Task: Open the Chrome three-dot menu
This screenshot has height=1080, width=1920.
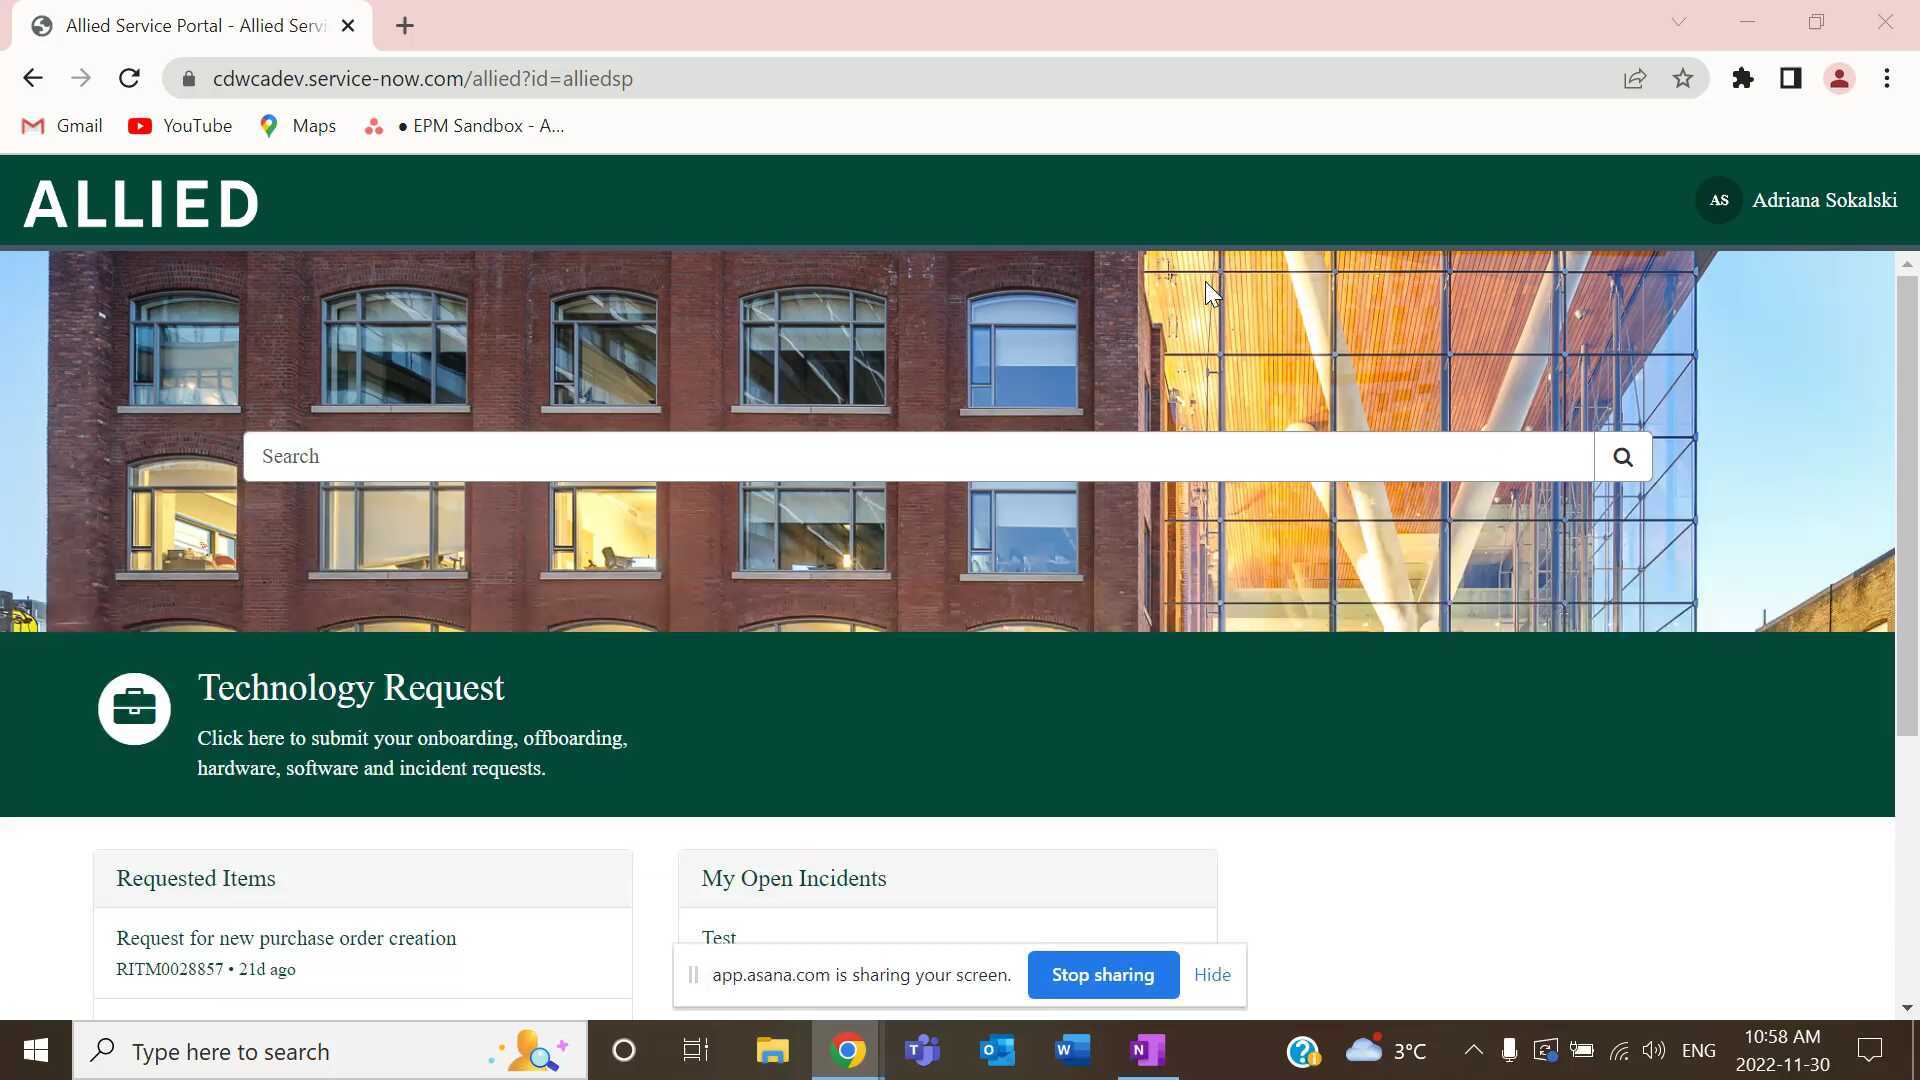Action: point(1887,78)
